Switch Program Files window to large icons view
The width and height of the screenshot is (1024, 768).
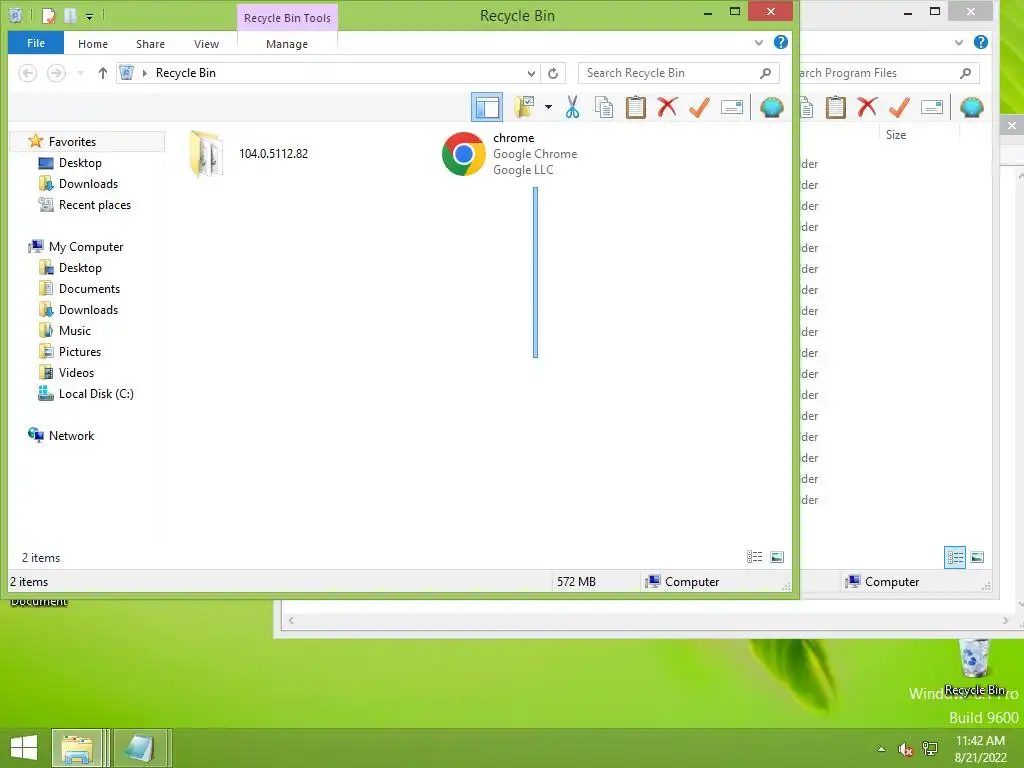[x=977, y=557]
